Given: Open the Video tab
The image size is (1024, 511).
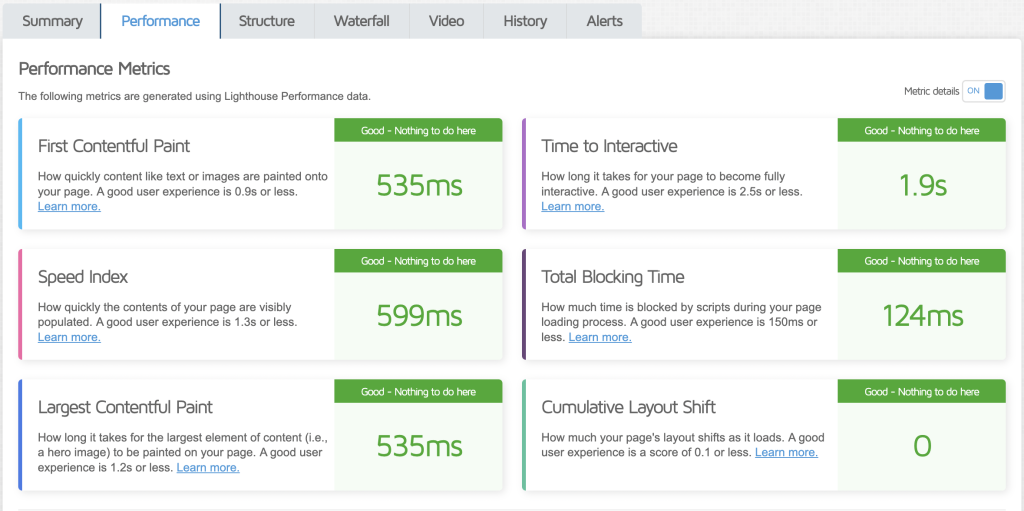Looking at the screenshot, I should (x=447, y=21).
